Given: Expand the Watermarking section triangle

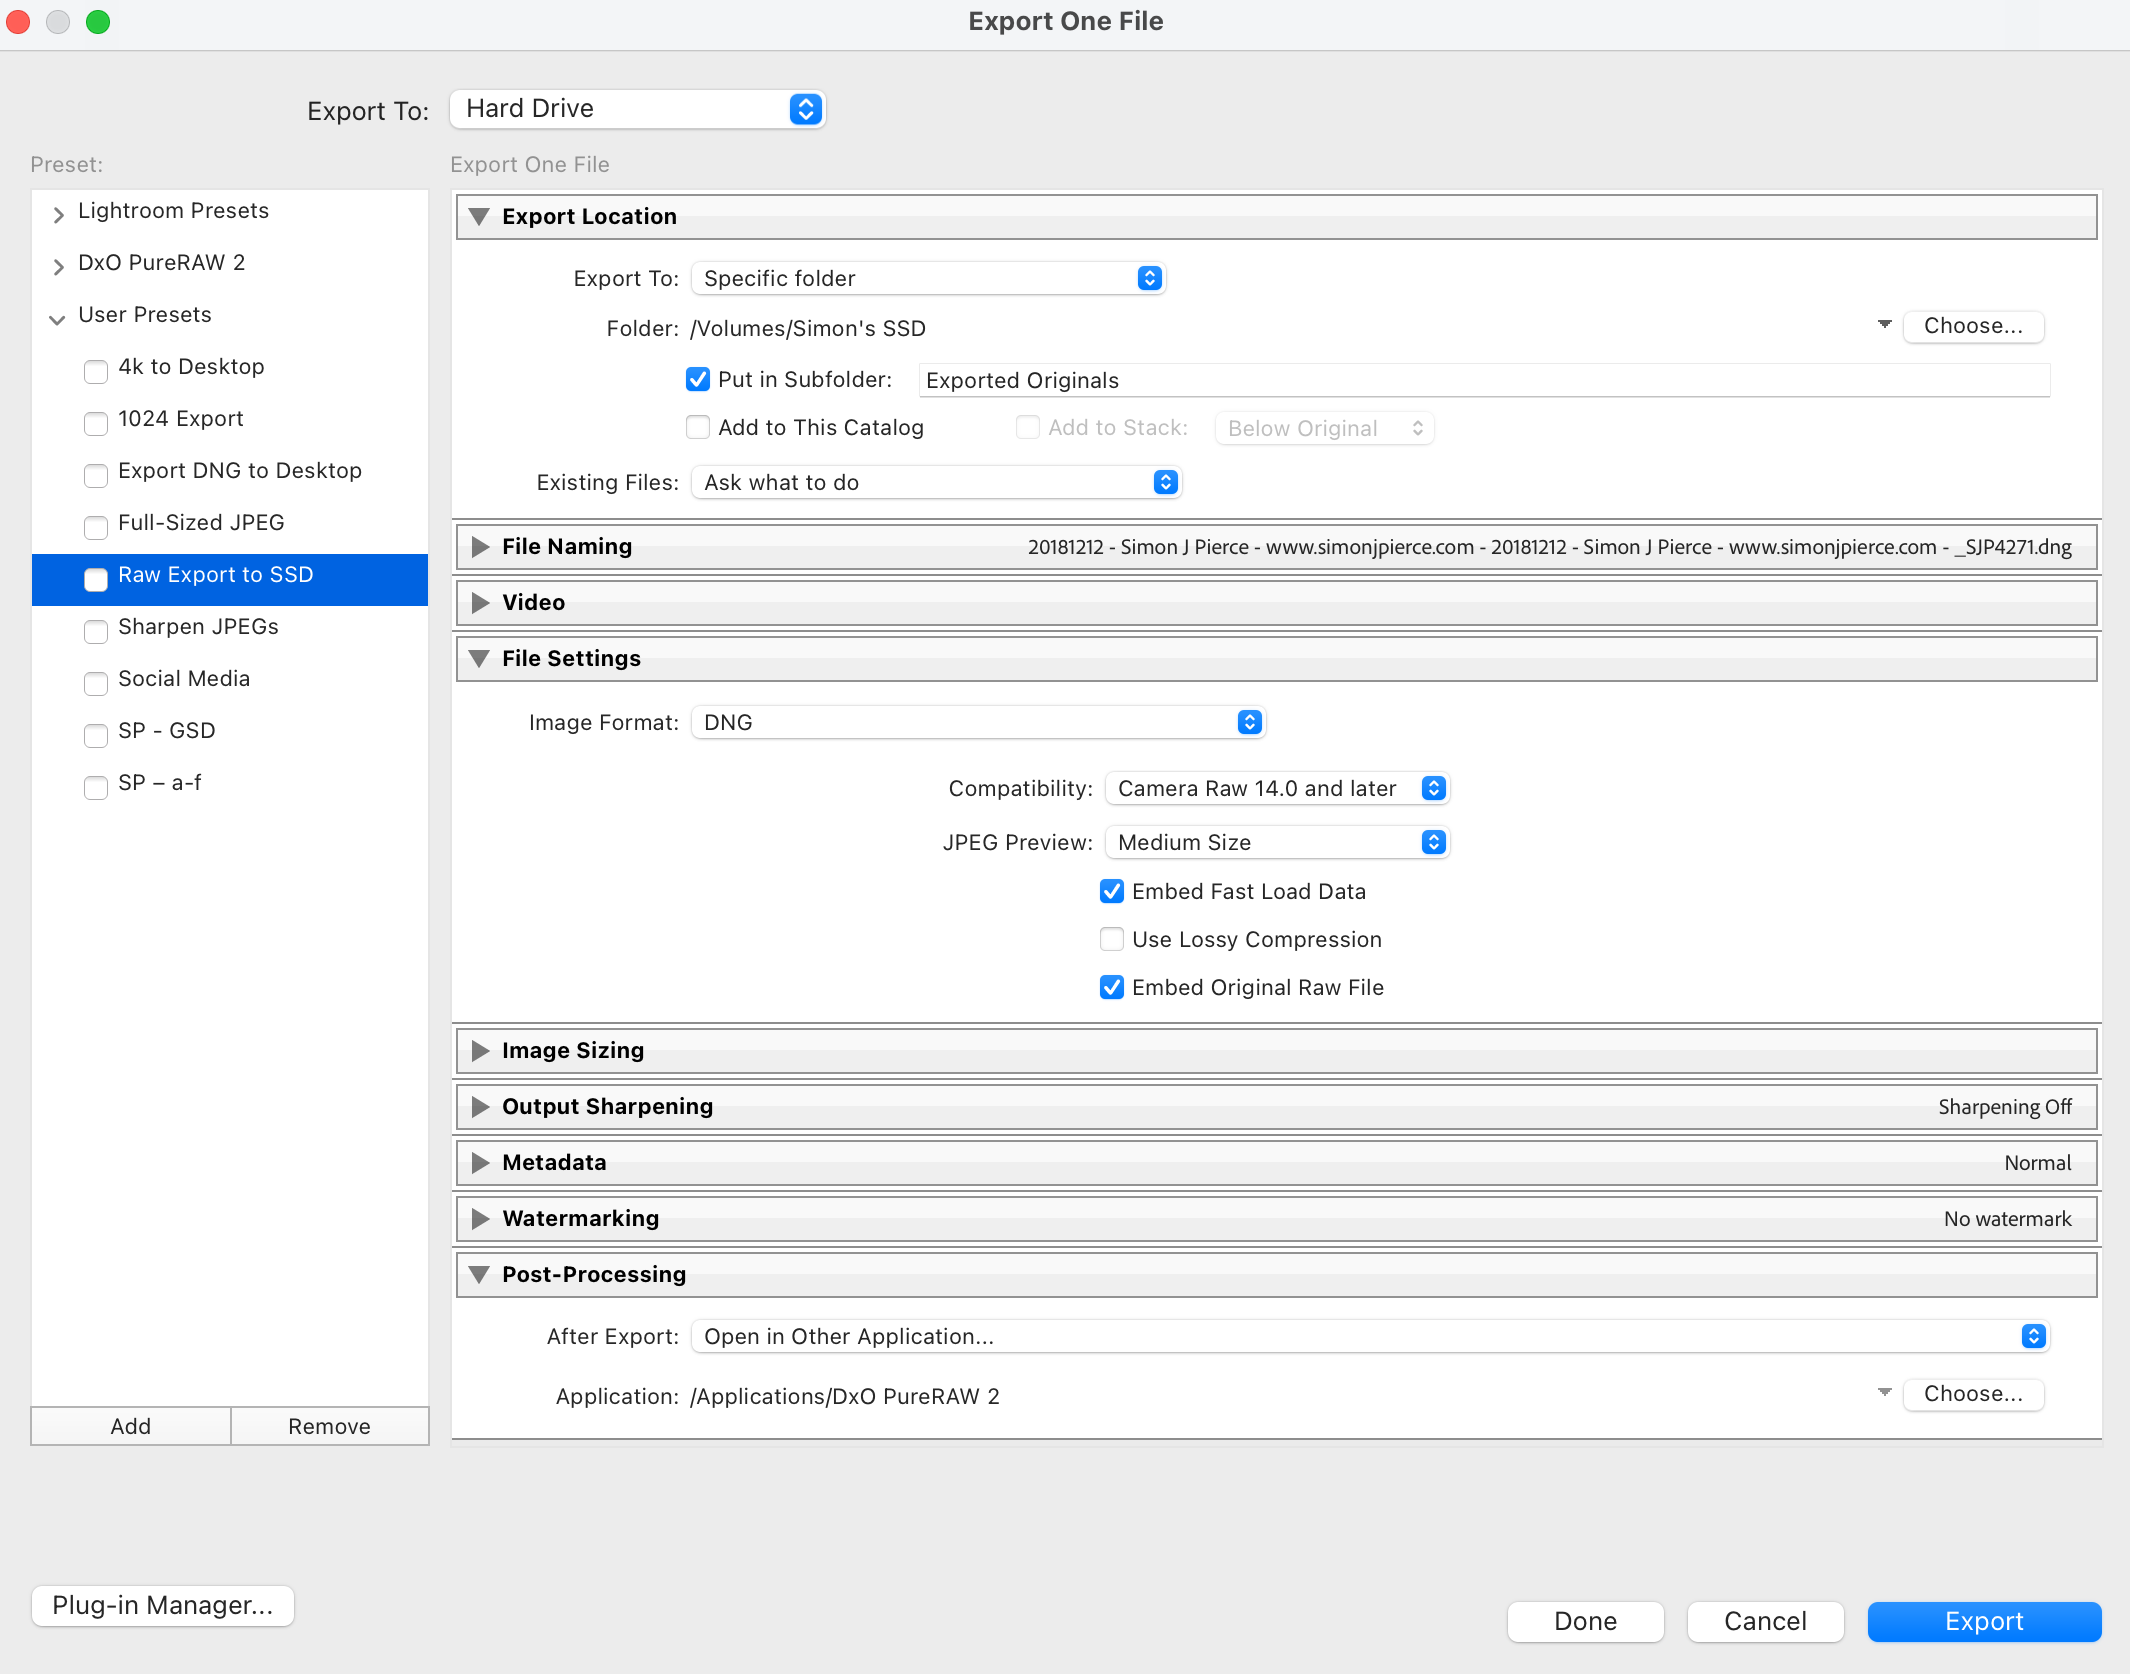Looking at the screenshot, I should (480, 1219).
